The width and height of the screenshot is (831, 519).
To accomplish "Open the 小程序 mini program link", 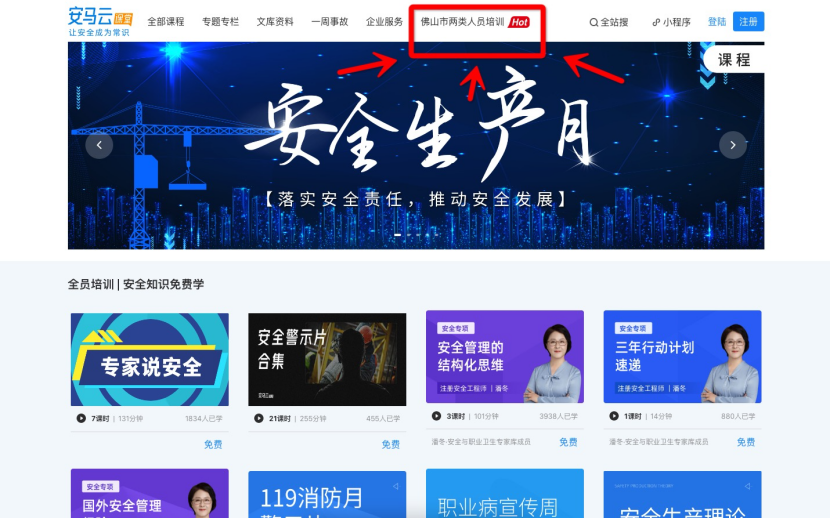I will [671, 22].
